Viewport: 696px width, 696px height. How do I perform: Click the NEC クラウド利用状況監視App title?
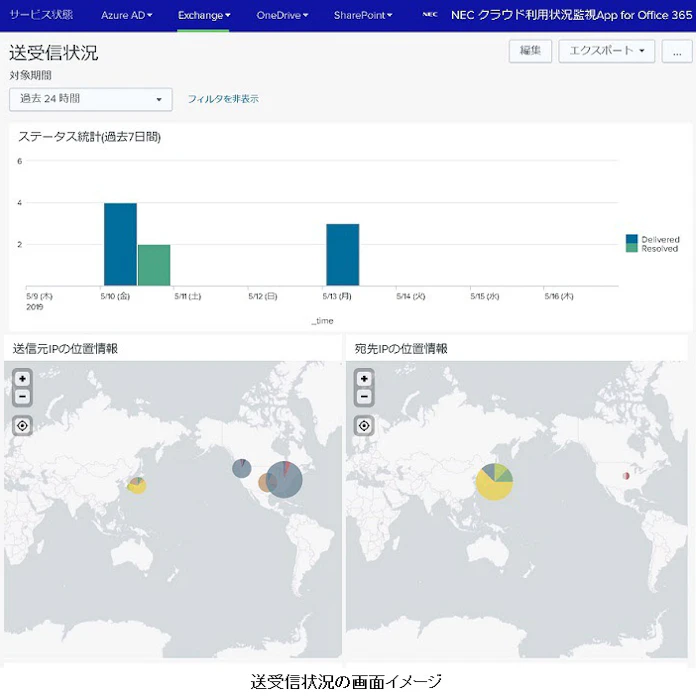571,15
